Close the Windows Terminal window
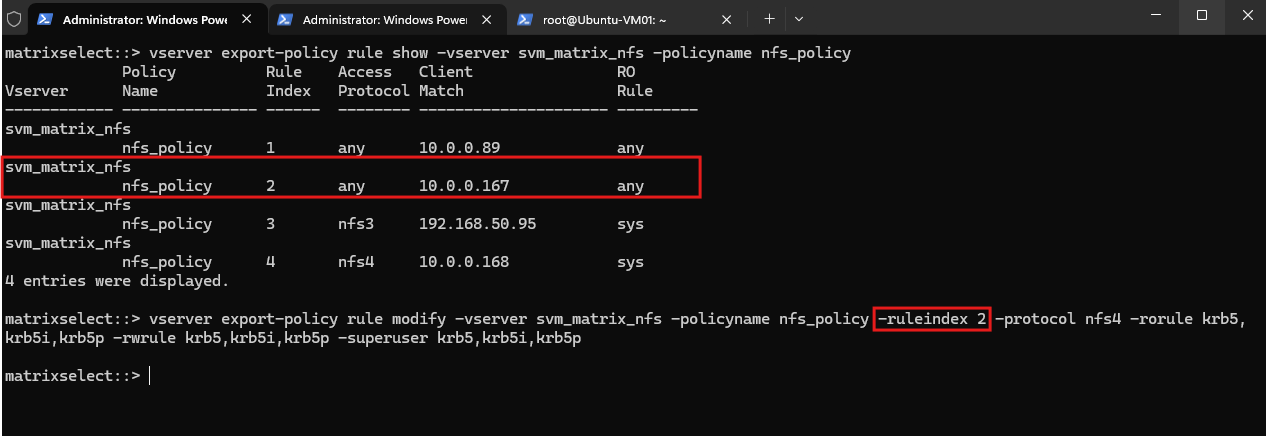This screenshot has height=436, width=1266. pos(1245,15)
